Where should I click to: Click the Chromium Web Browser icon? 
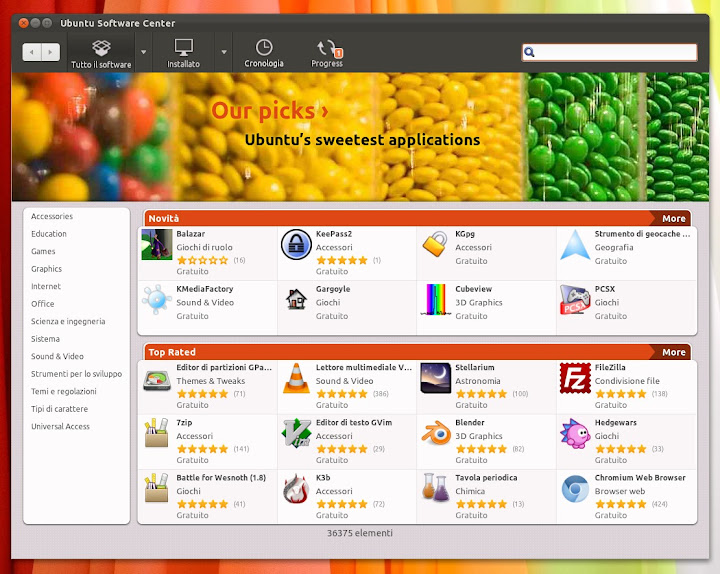(x=575, y=488)
